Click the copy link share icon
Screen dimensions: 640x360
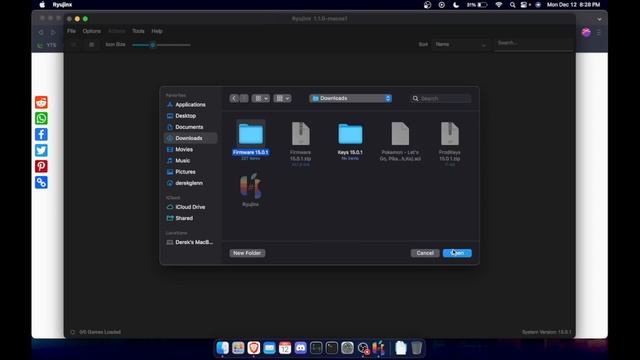click(41, 182)
